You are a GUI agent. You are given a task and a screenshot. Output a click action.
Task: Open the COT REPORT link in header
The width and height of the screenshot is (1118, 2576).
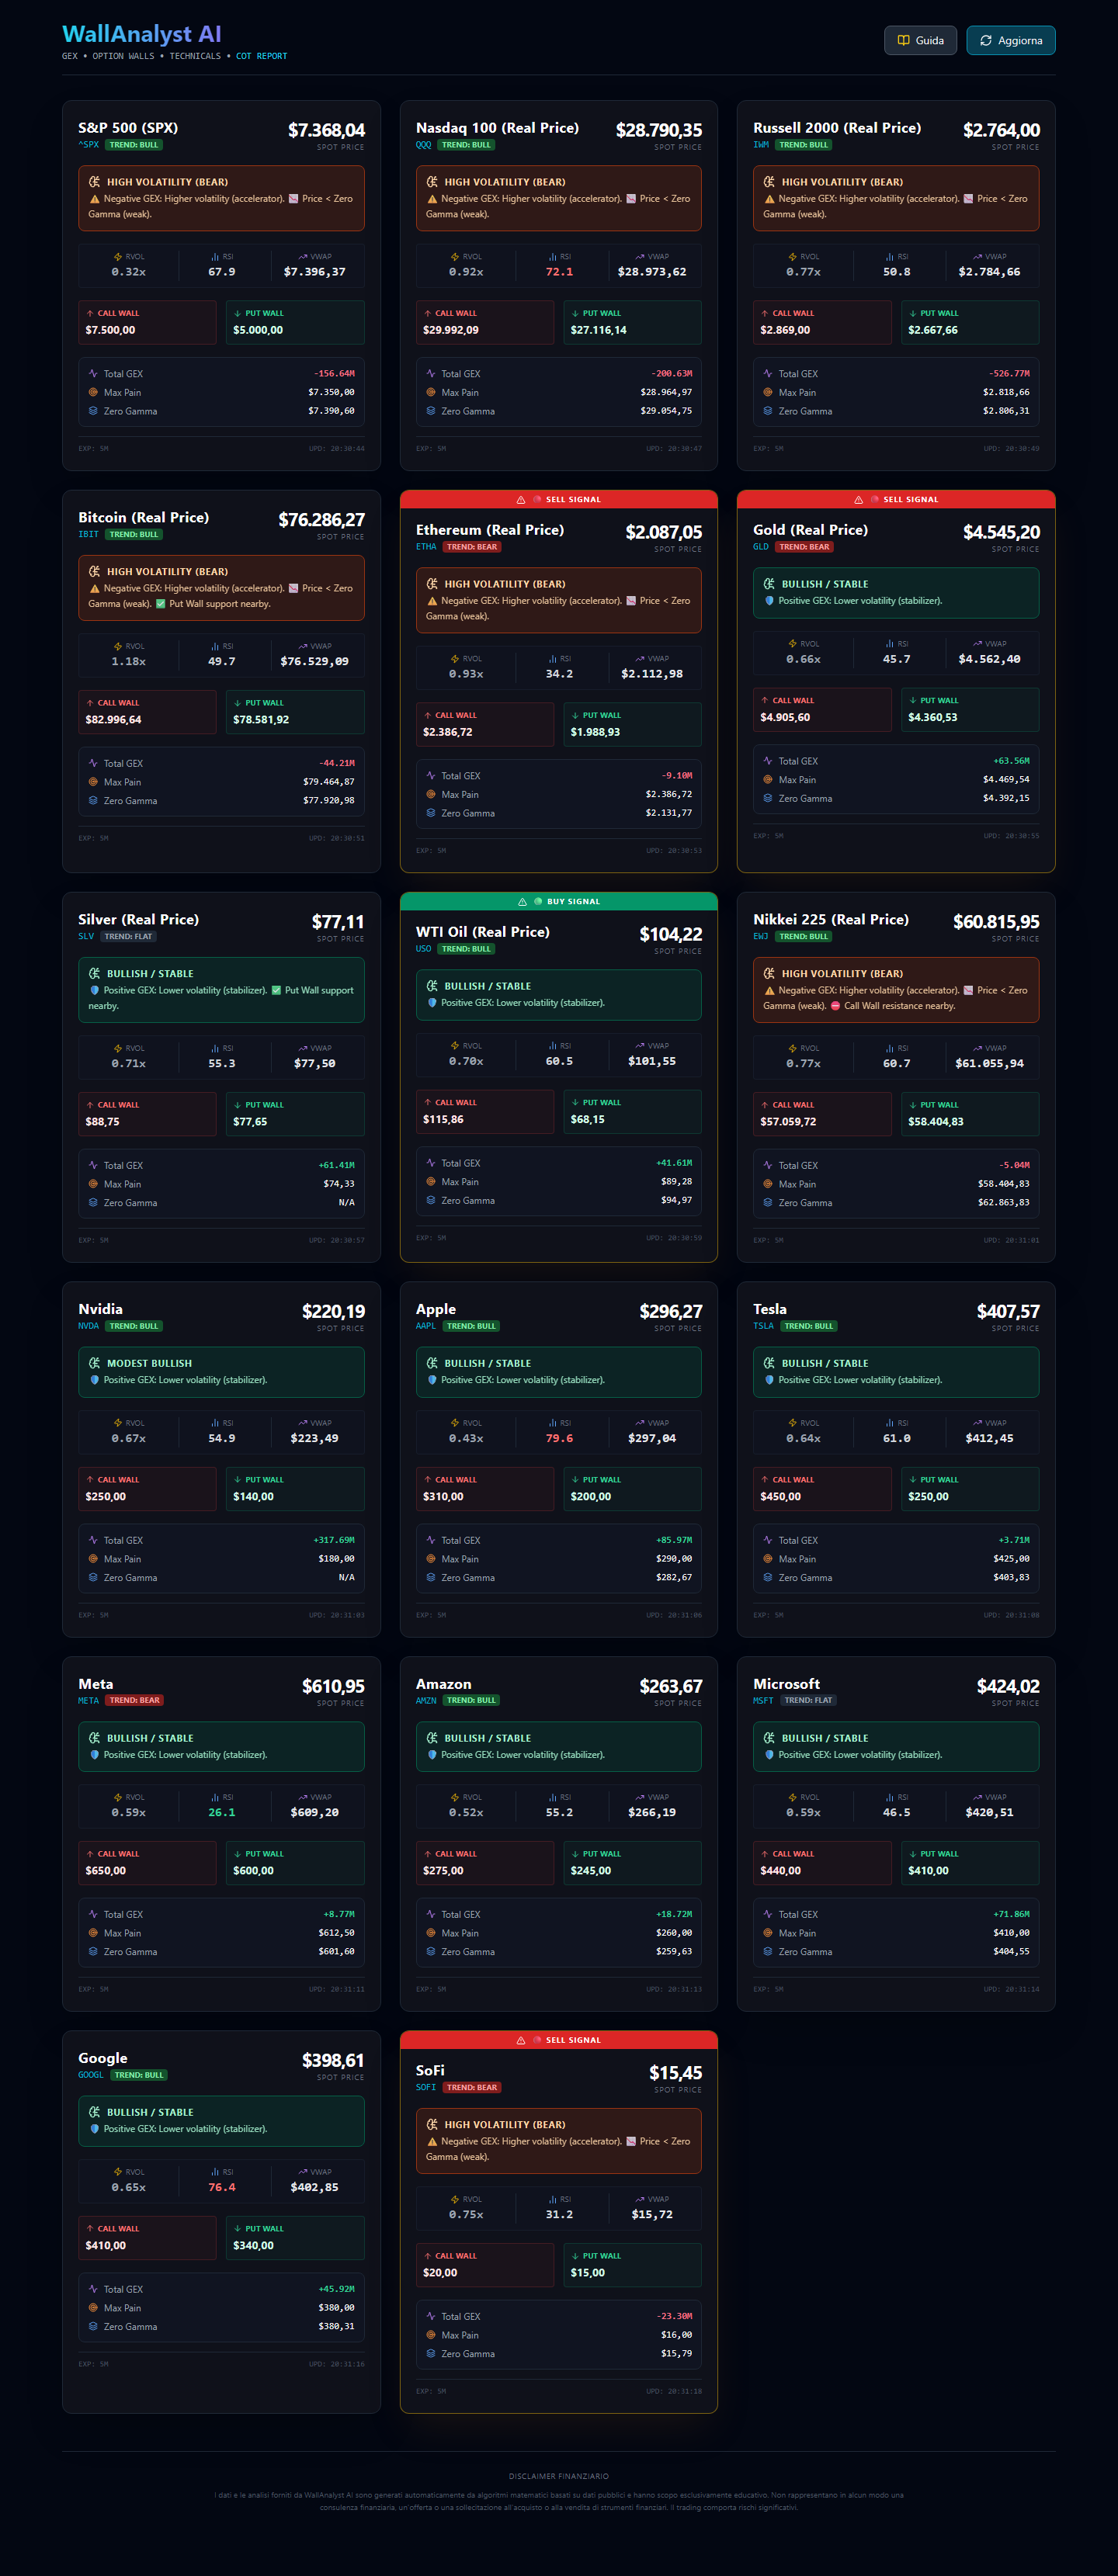tap(261, 56)
